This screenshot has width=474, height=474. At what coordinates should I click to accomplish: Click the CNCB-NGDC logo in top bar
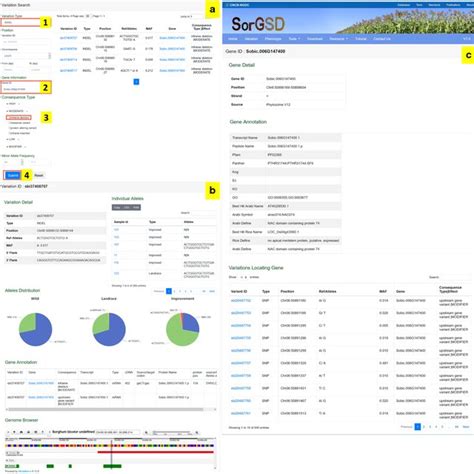click(x=238, y=5)
